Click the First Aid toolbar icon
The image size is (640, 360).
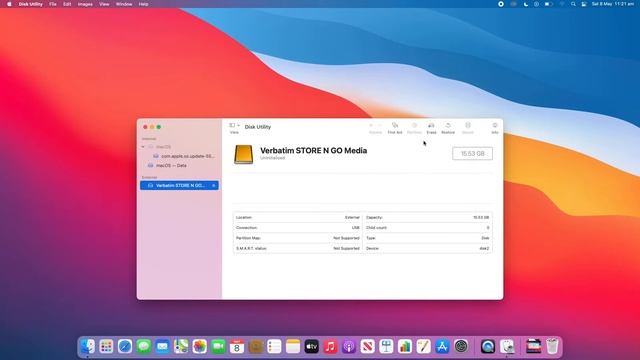point(395,126)
